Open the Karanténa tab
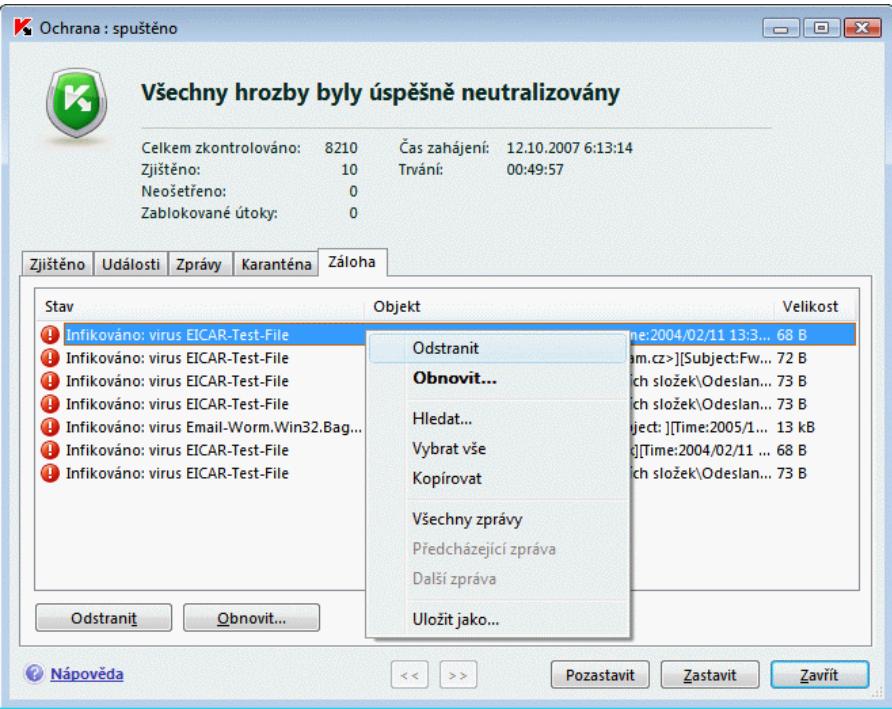The height and width of the screenshot is (709, 892). pyautogui.click(x=276, y=265)
